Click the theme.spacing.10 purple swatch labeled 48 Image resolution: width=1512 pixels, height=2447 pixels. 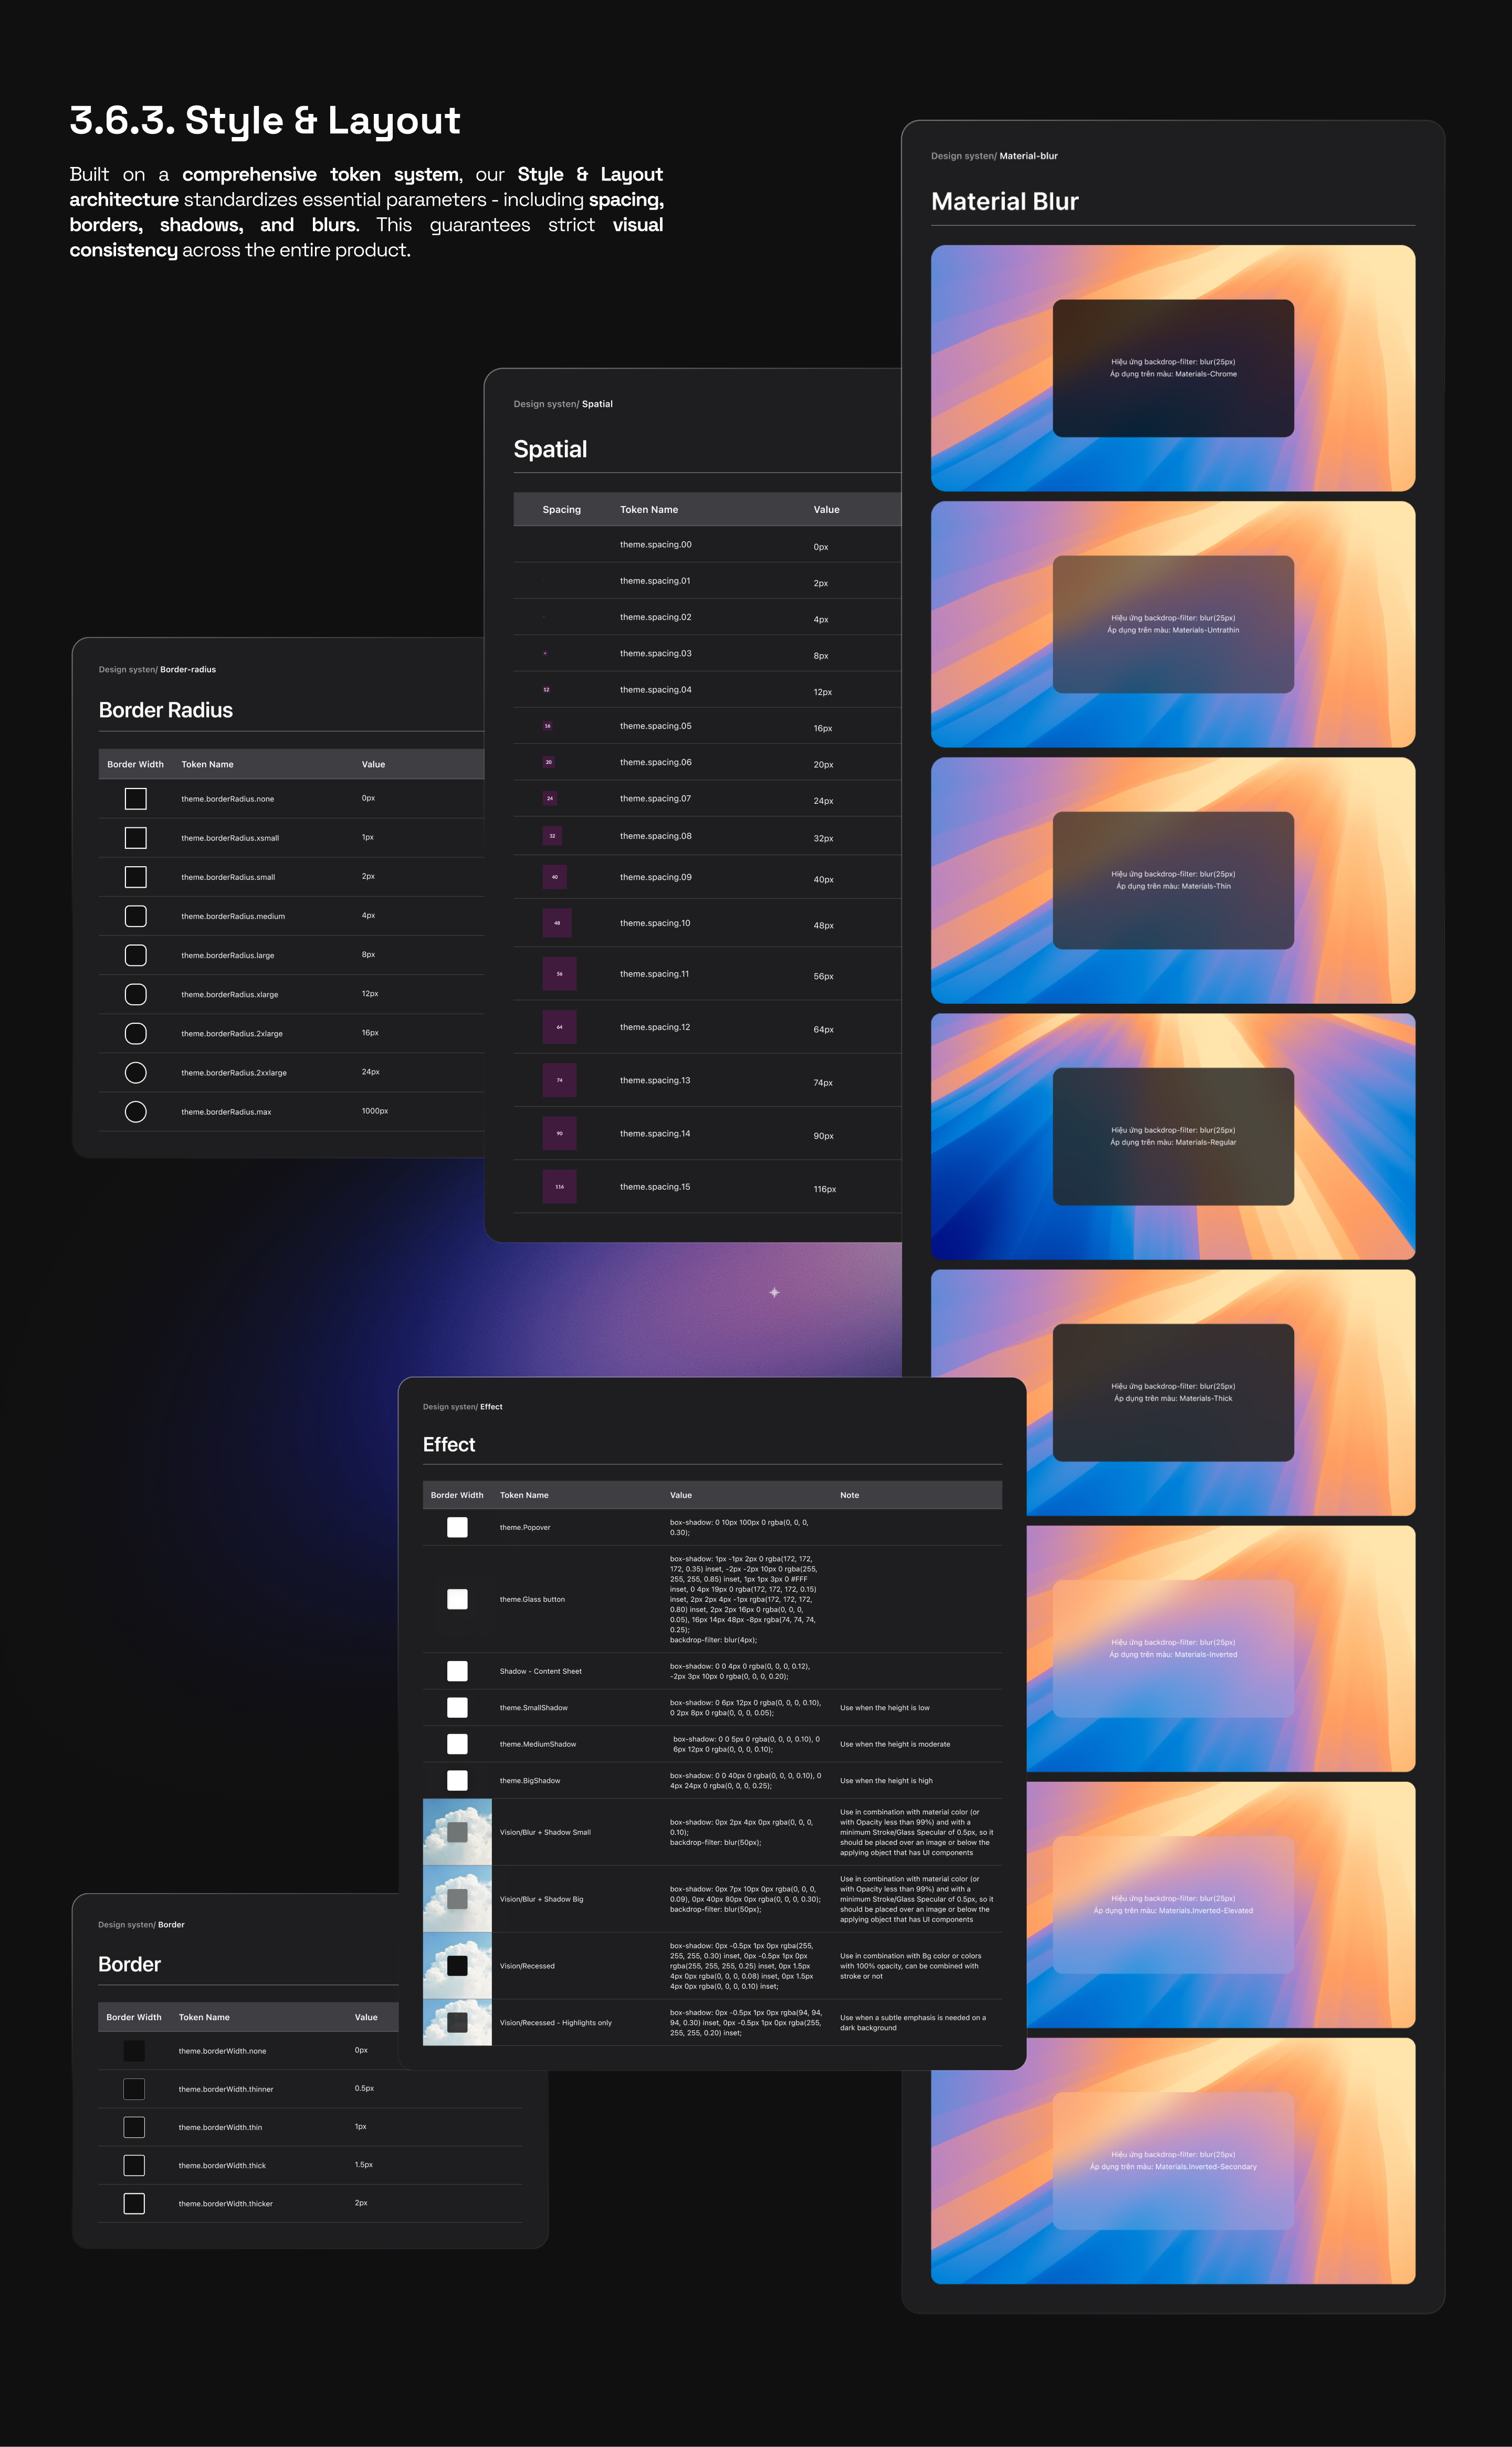[x=557, y=922]
